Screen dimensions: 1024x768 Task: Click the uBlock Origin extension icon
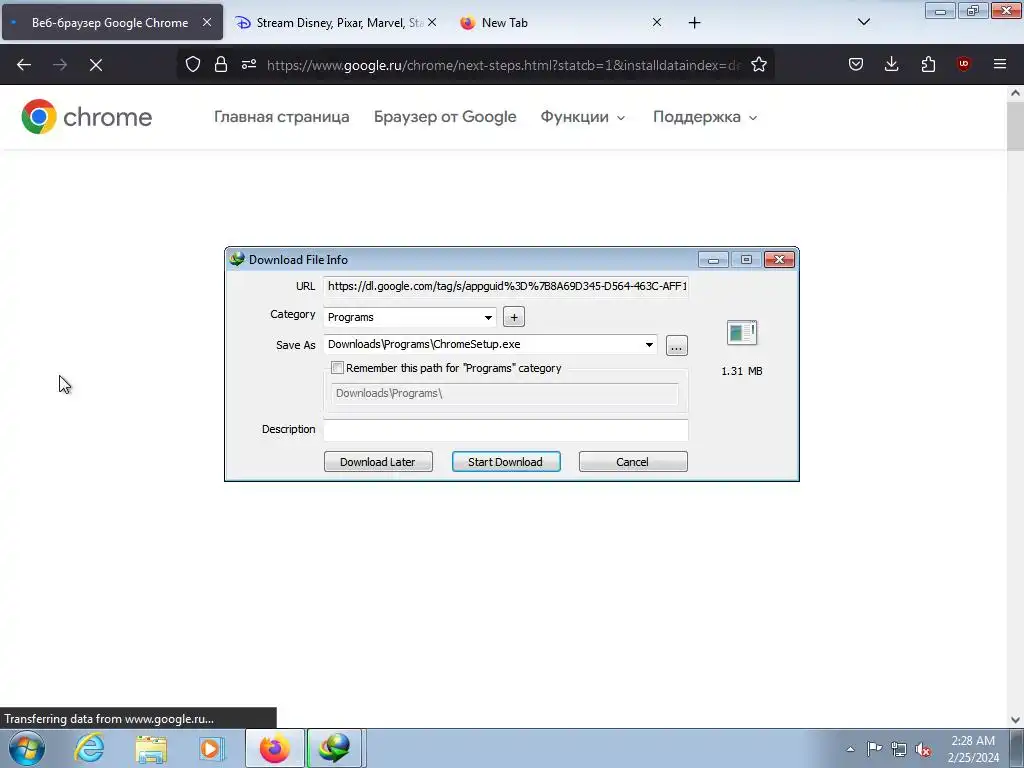click(963, 64)
